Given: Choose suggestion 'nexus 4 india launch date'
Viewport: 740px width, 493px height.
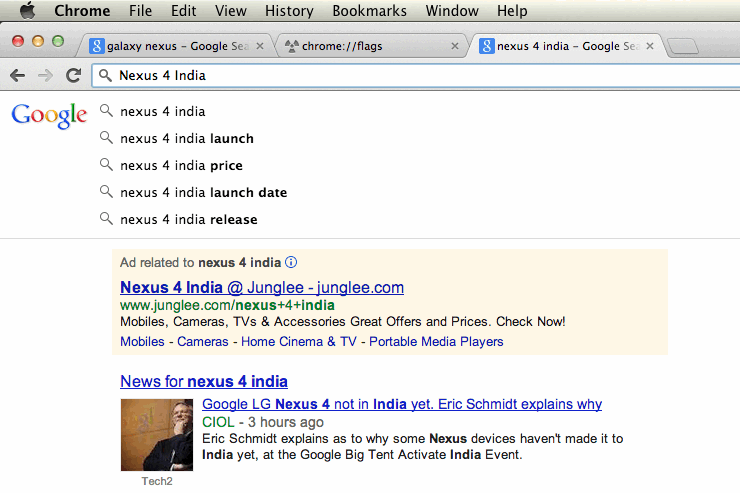Looking at the screenshot, I should (x=203, y=192).
